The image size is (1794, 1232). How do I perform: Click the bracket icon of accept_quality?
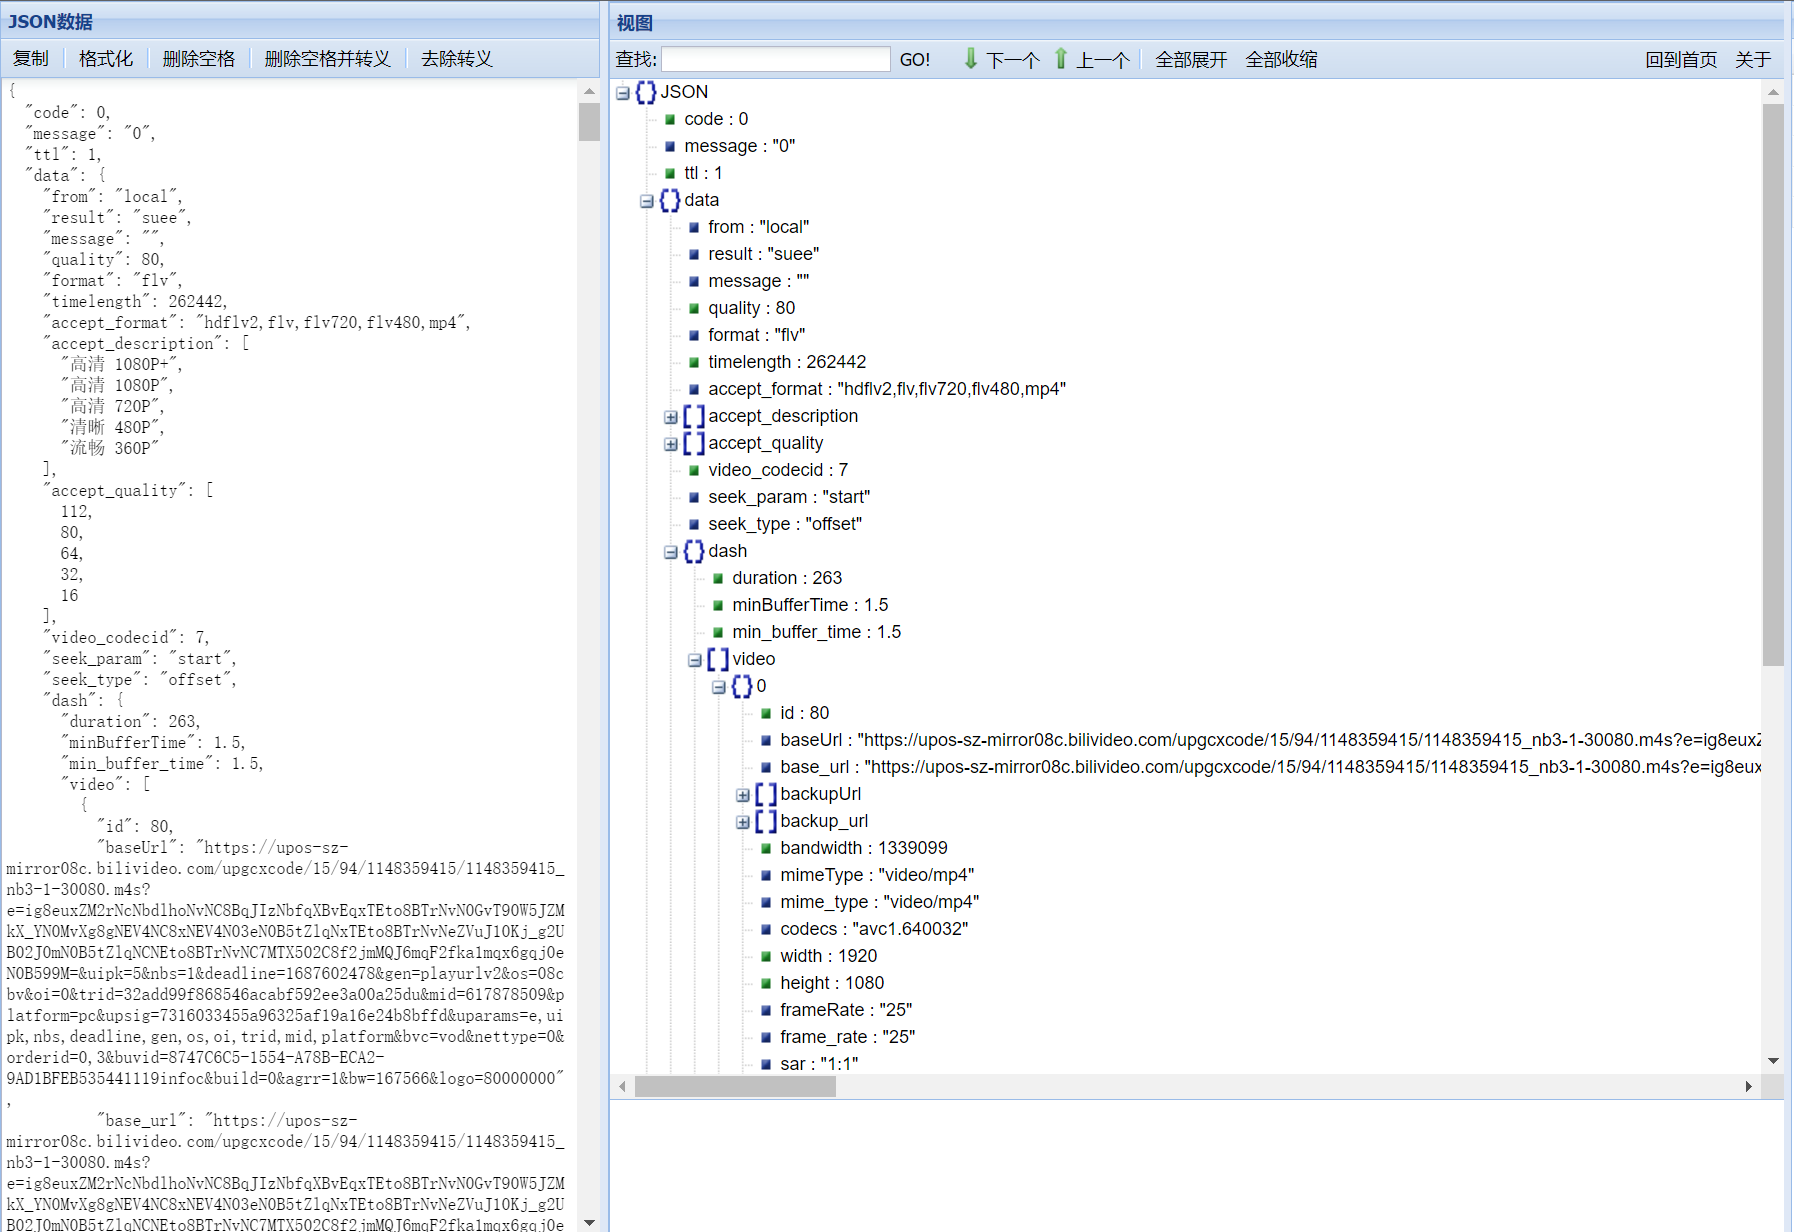point(694,443)
